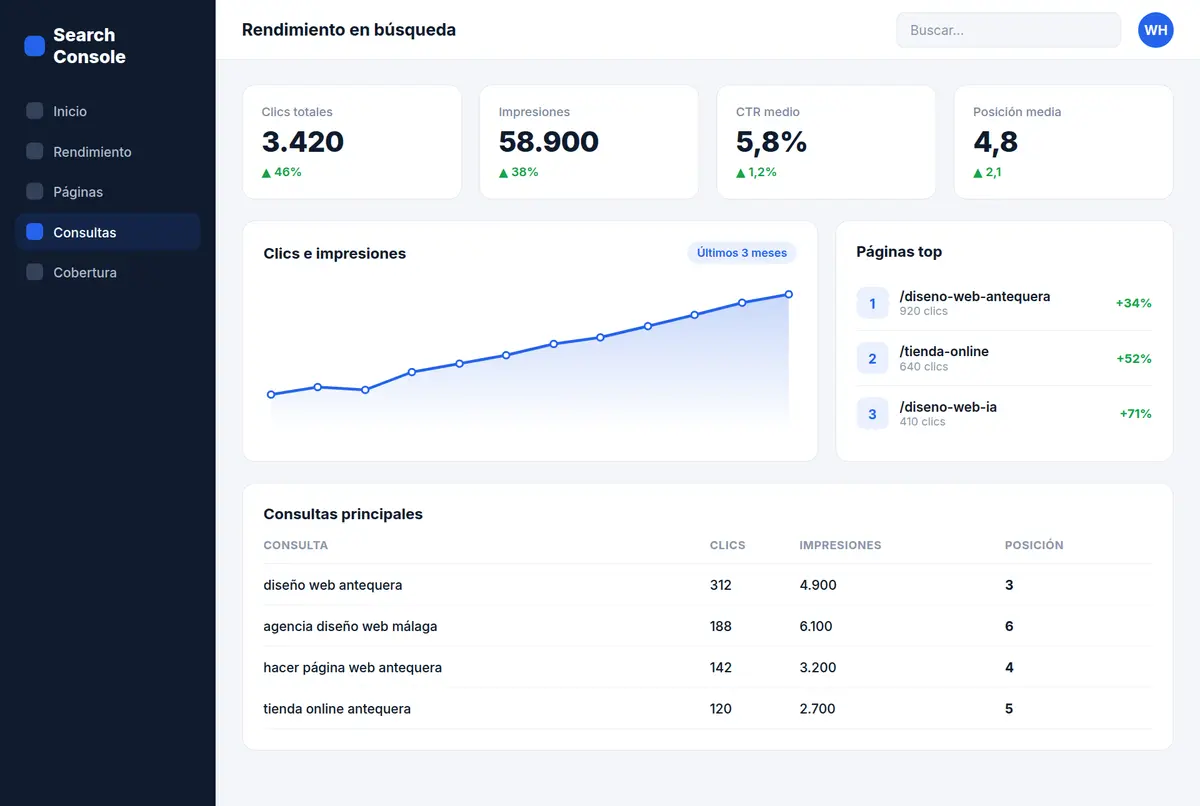Select the last data point on the chart
Image resolution: width=1200 pixels, height=806 pixels.
[x=789, y=294]
